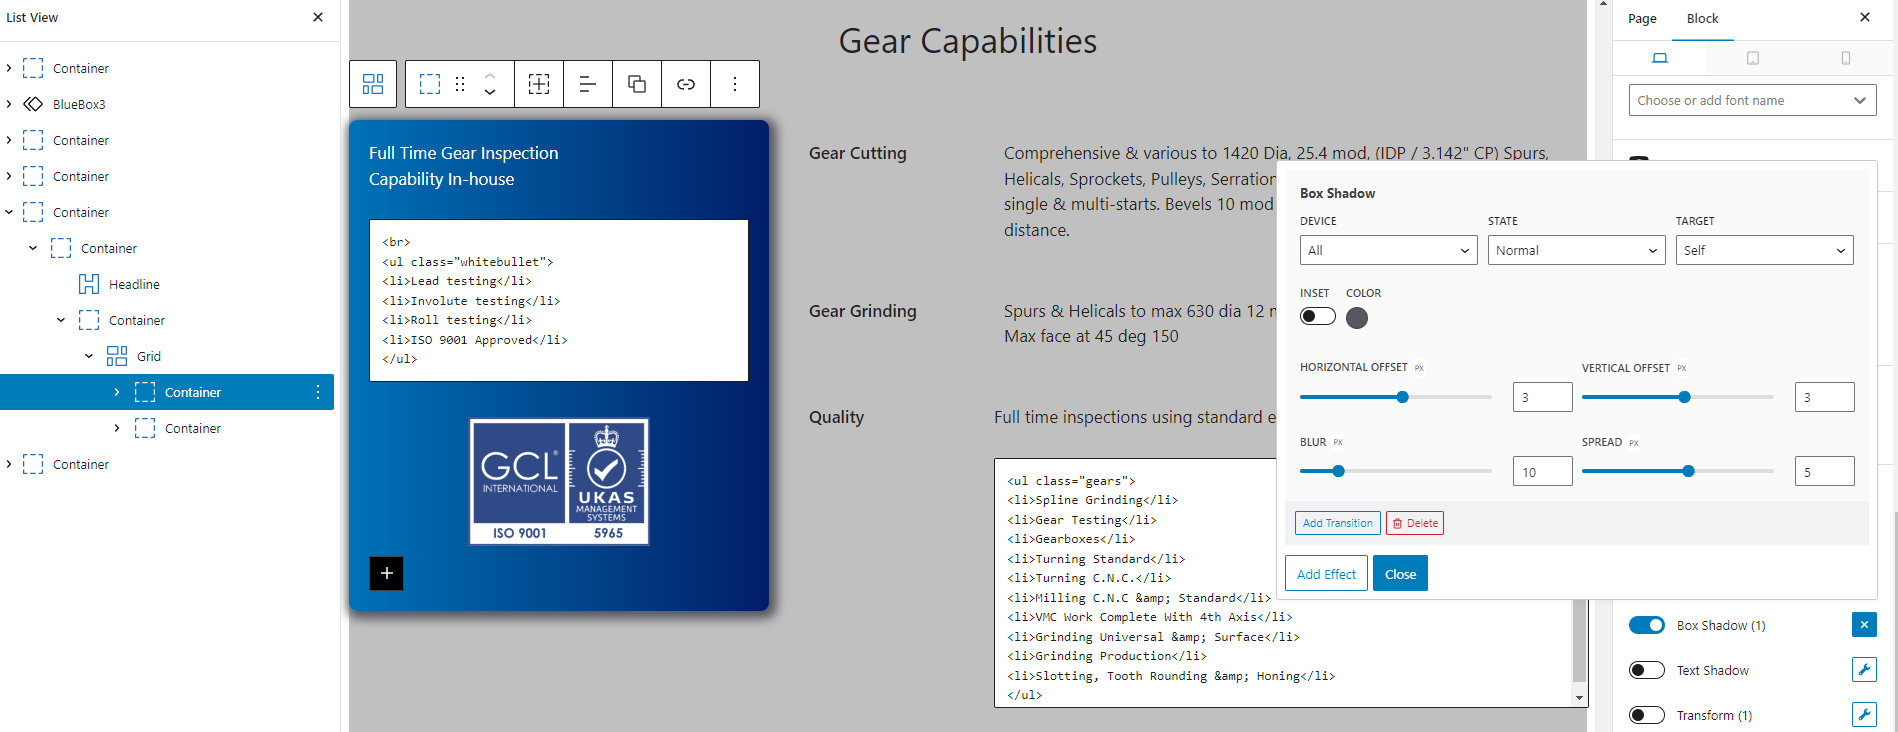1898x732 pixels.
Task: Collapse the Grid item in List View
Action: [x=89, y=356]
